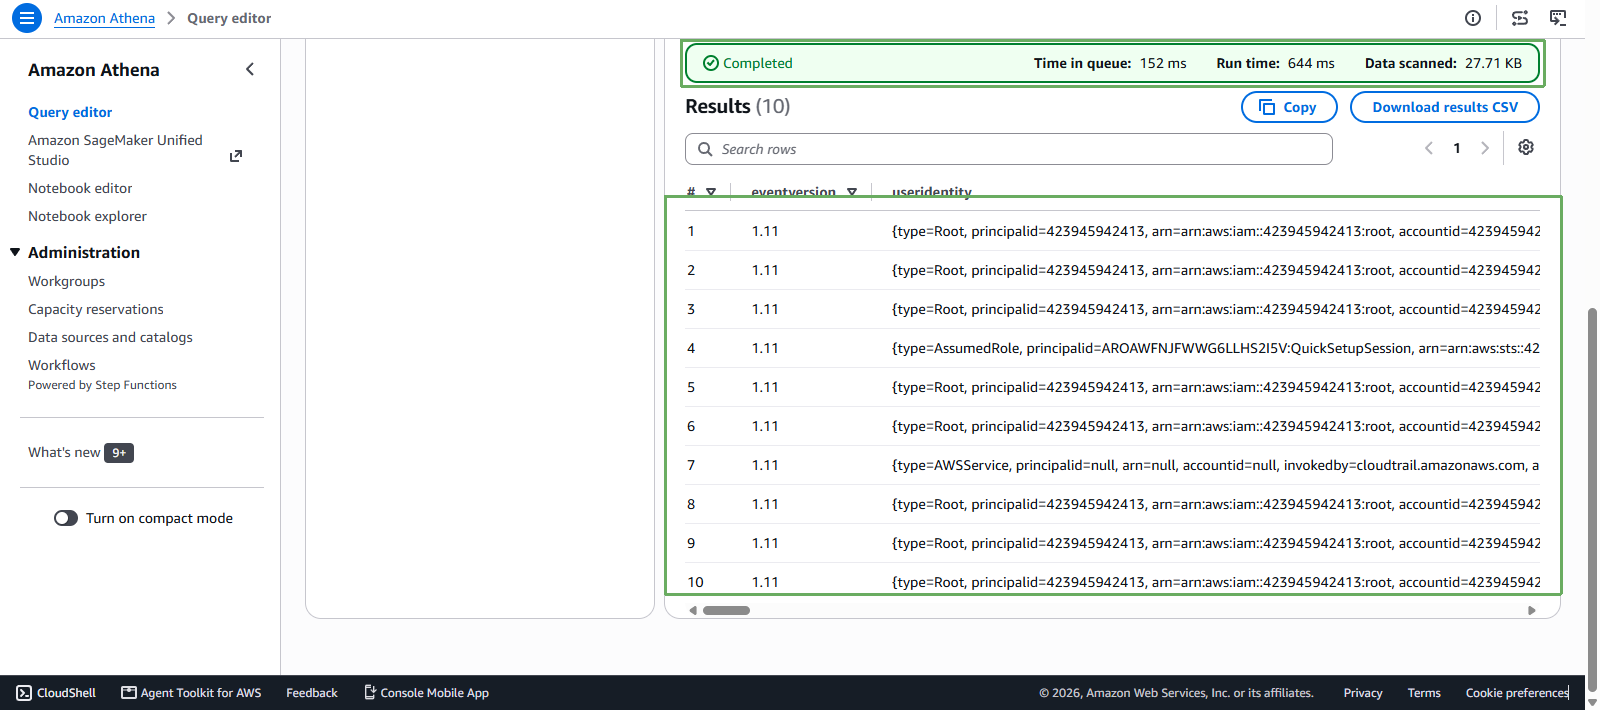The image size is (1600, 710).
Task: Click Download results CSV button
Action: coord(1445,107)
